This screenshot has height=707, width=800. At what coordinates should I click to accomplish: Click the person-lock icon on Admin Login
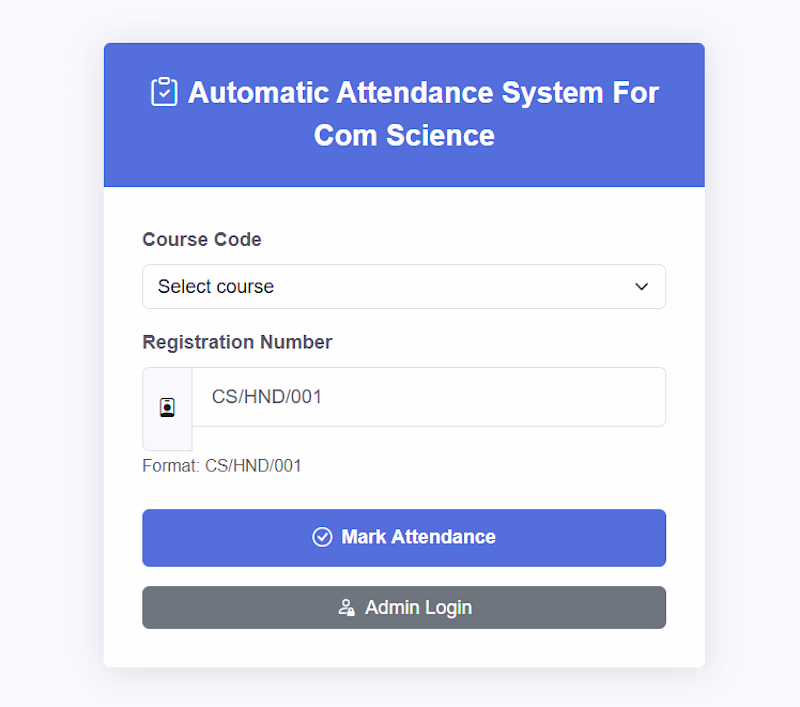click(346, 607)
